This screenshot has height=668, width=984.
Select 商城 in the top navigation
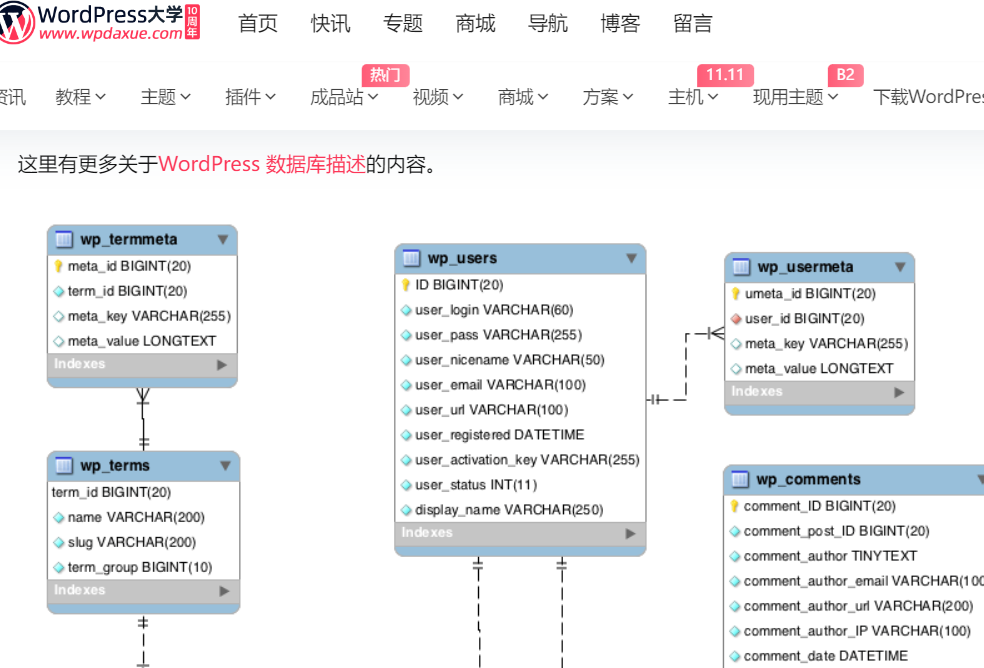(476, 24)
